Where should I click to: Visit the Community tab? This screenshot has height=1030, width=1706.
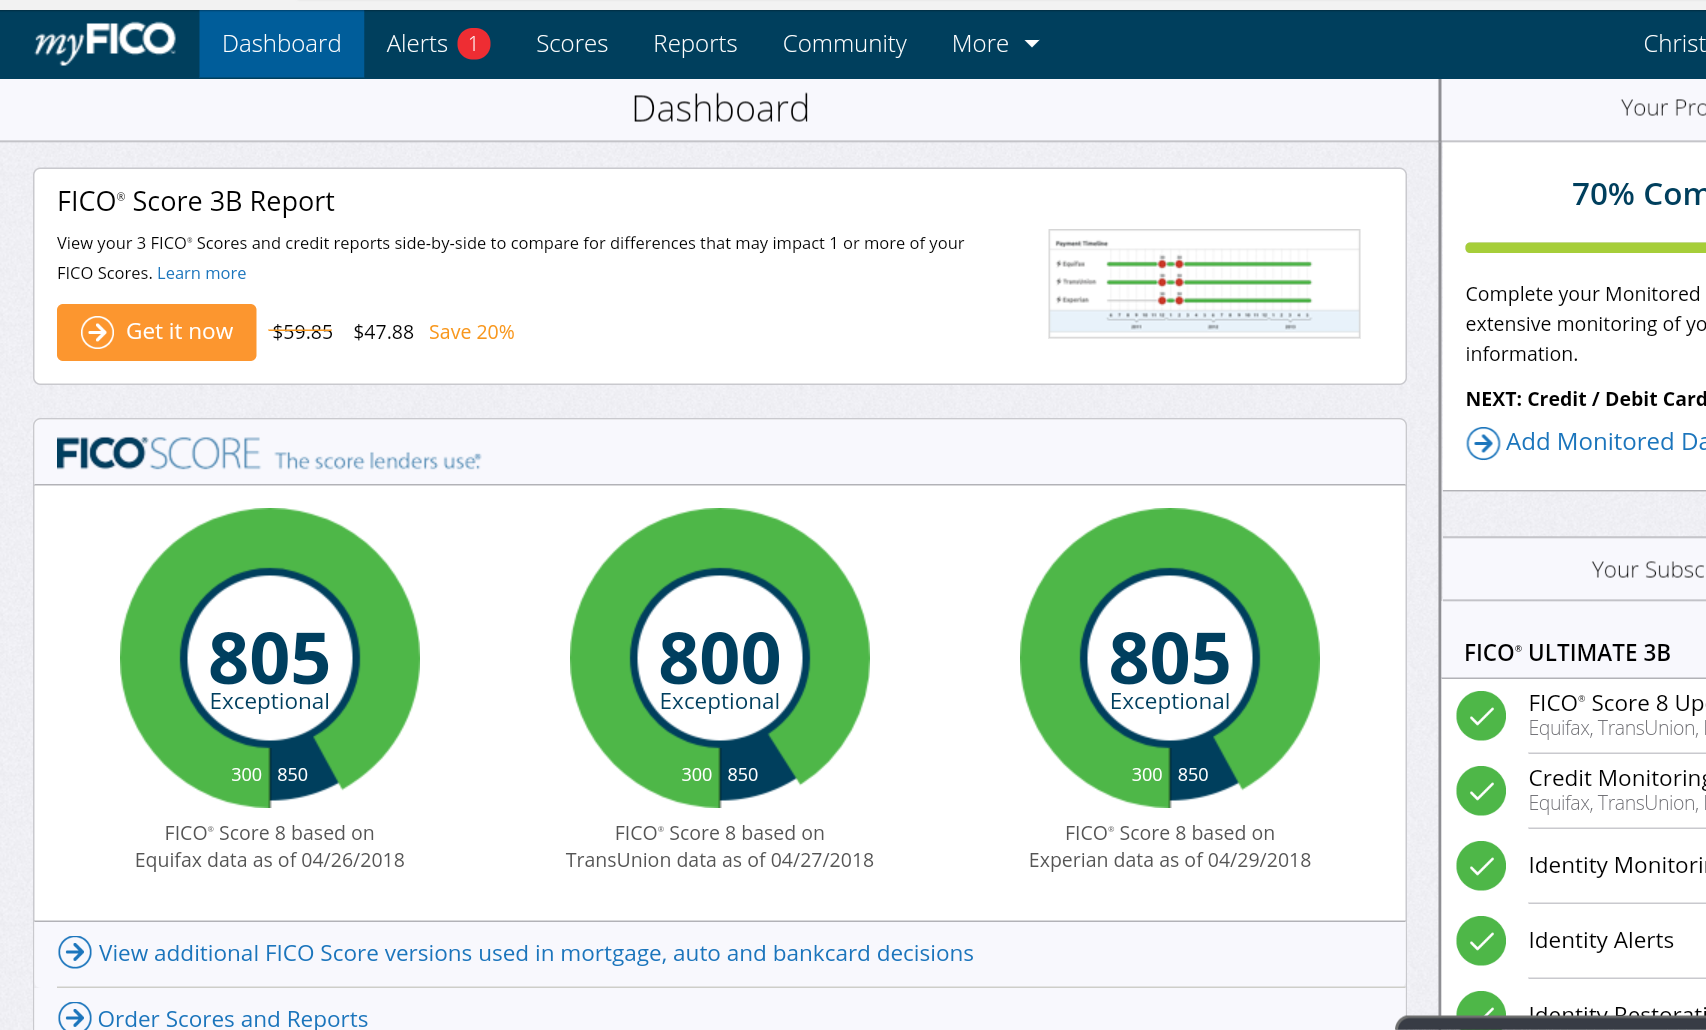coord(845,44)
